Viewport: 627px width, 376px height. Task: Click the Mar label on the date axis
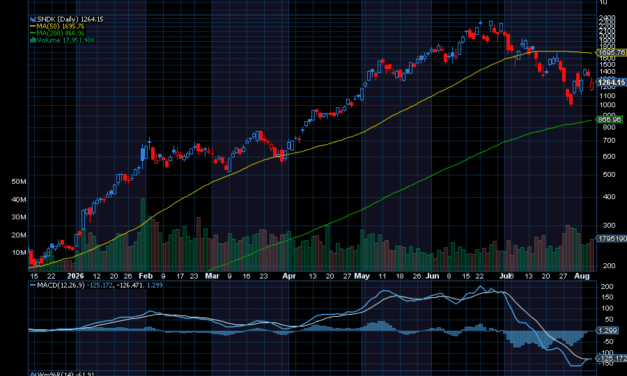coord(212,276)
